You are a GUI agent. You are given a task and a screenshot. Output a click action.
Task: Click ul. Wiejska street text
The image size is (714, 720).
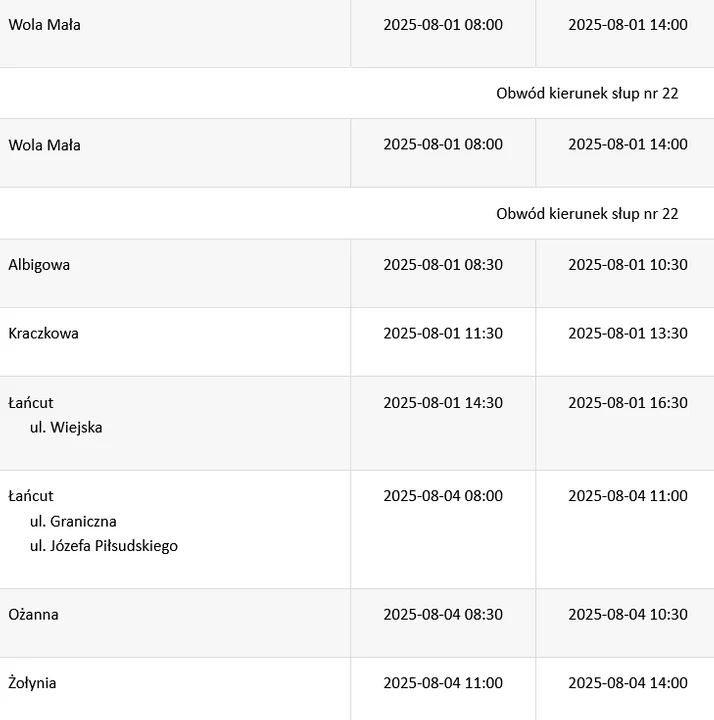point(66,428)
